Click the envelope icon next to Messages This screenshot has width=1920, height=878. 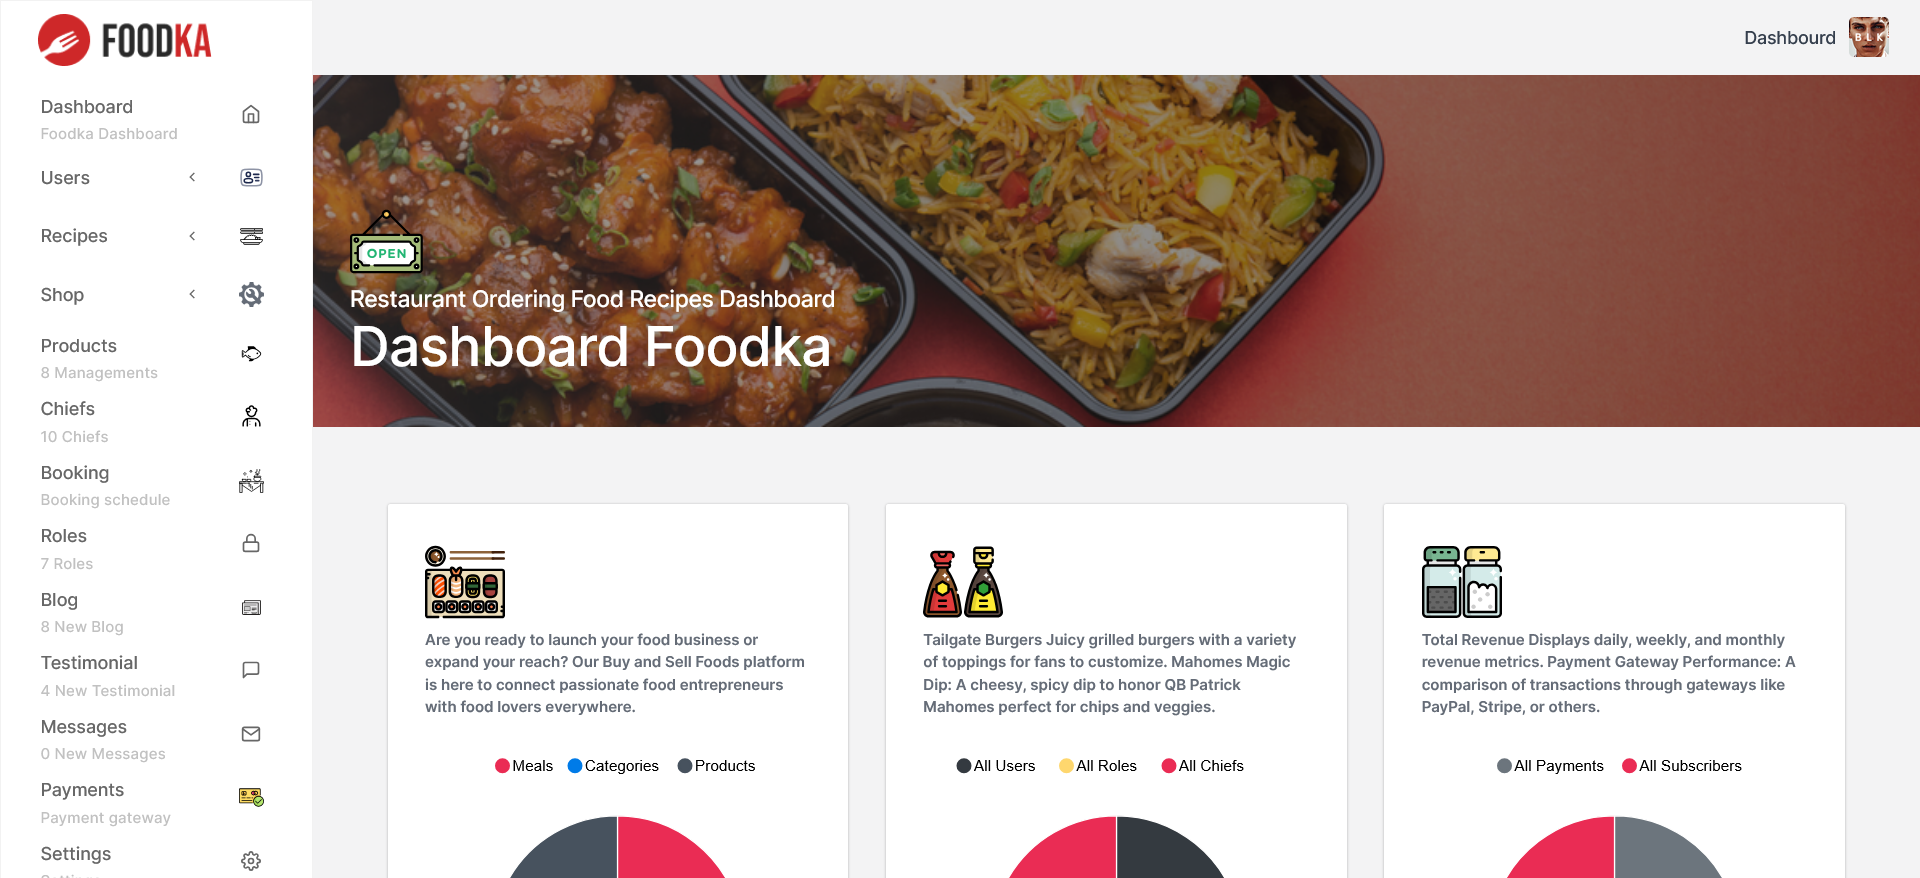pyautogui.click(x=251, y=734)
